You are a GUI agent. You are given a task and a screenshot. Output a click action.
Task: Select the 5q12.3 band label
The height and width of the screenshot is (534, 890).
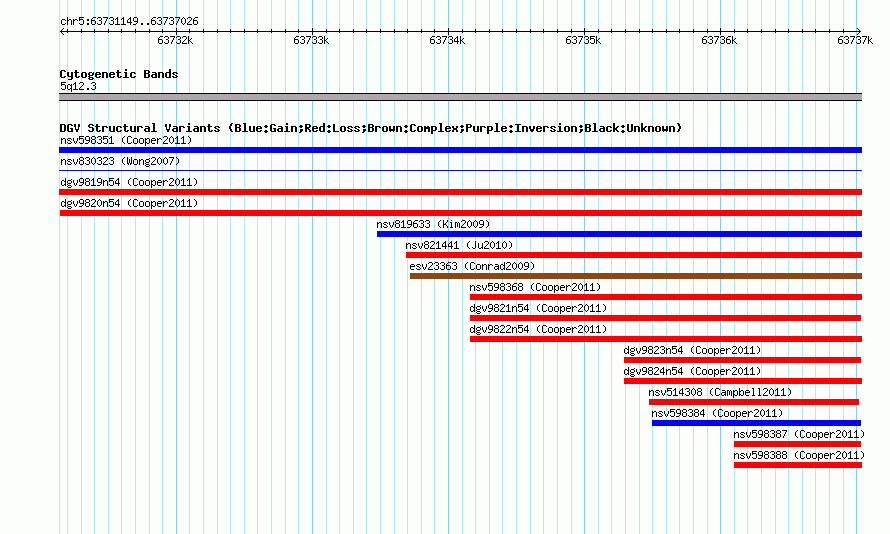pos(78,86)
